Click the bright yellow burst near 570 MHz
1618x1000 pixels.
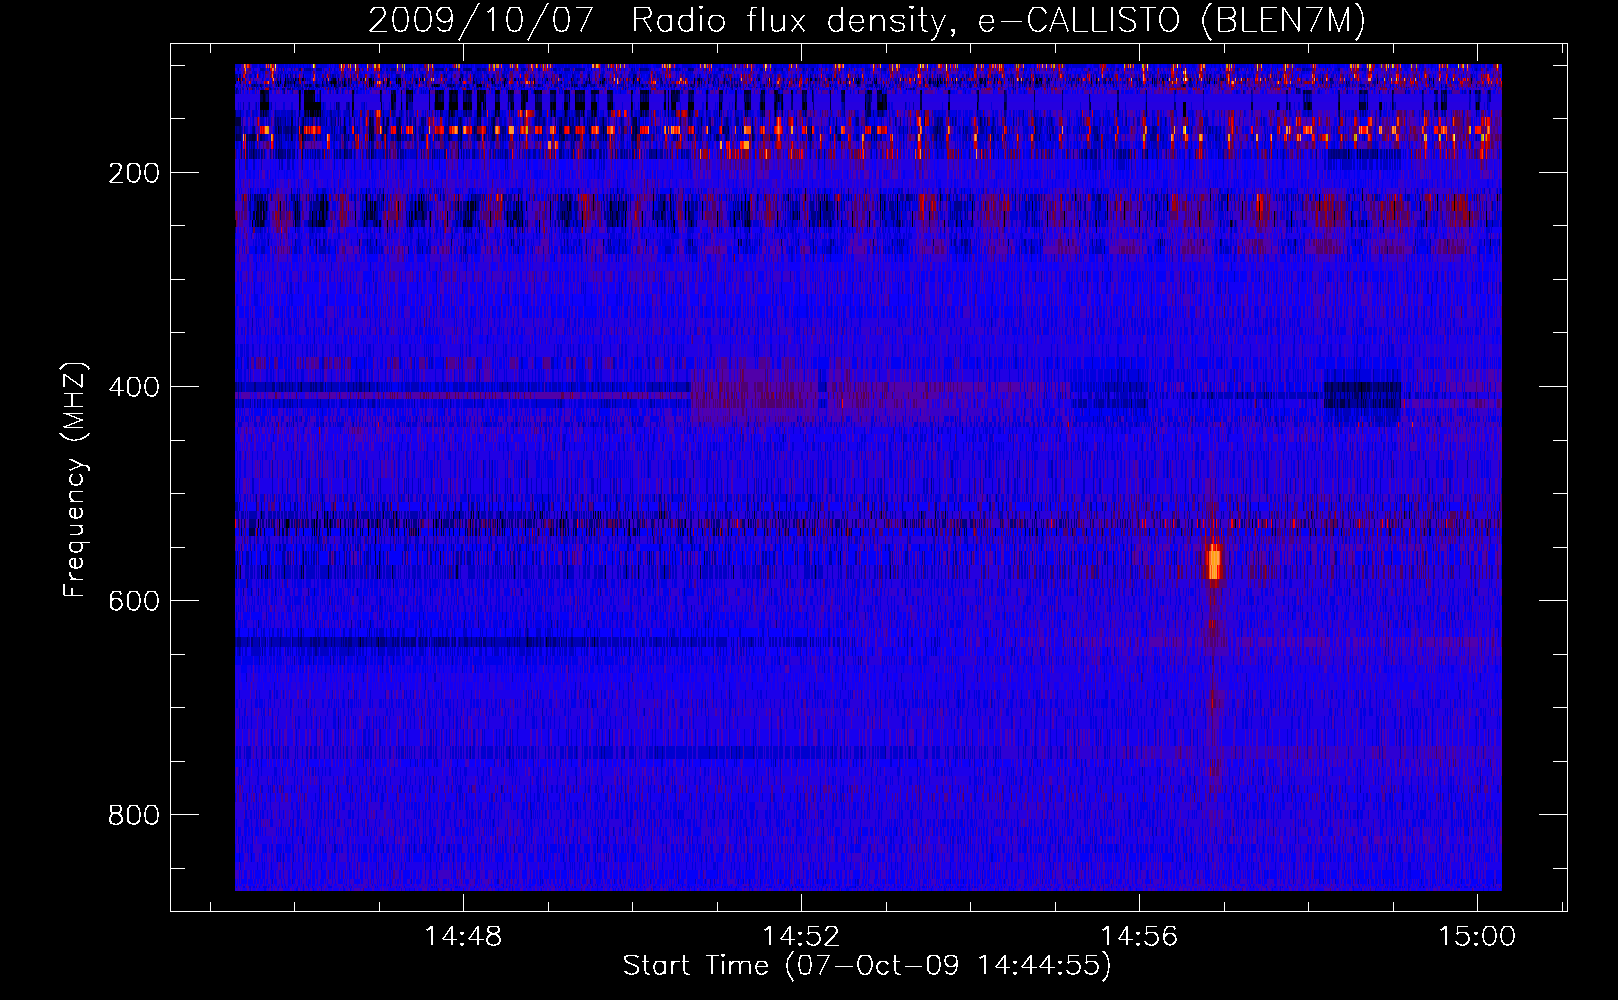click(x=1214, y=563)
